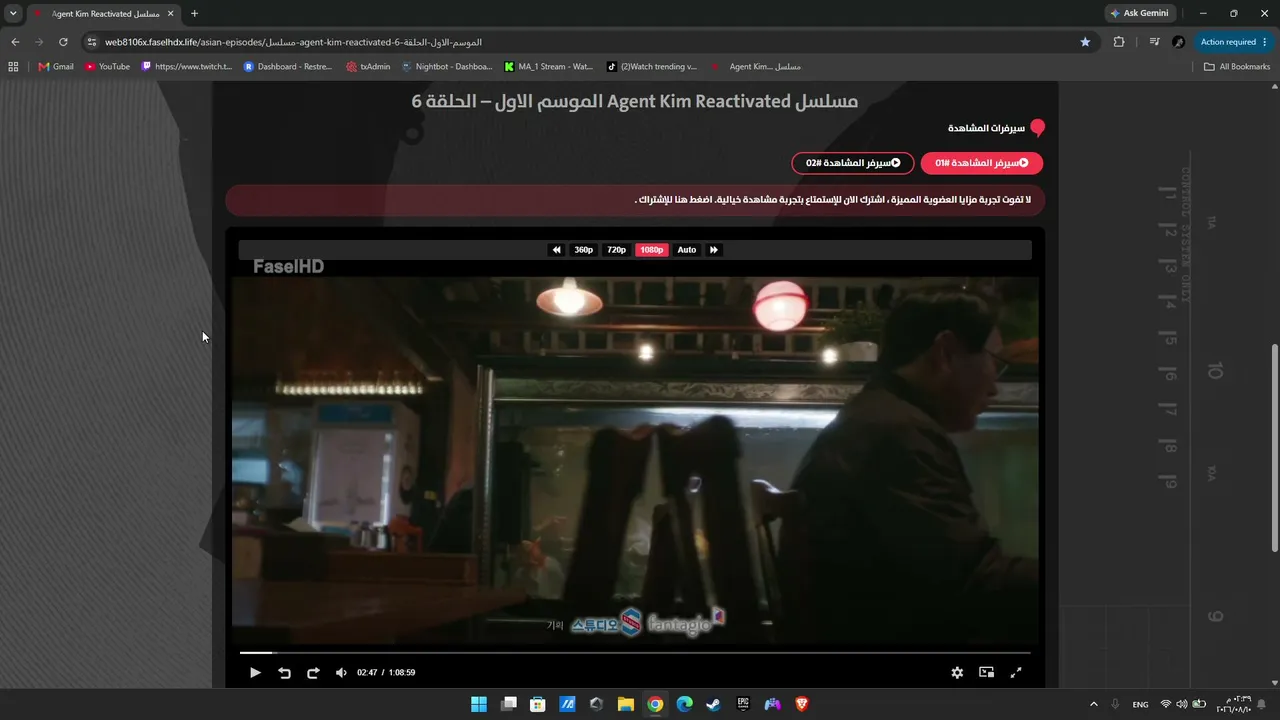The image size is (1280, 720).
Task: Select 1080p video quality
Action: (652, 250)
